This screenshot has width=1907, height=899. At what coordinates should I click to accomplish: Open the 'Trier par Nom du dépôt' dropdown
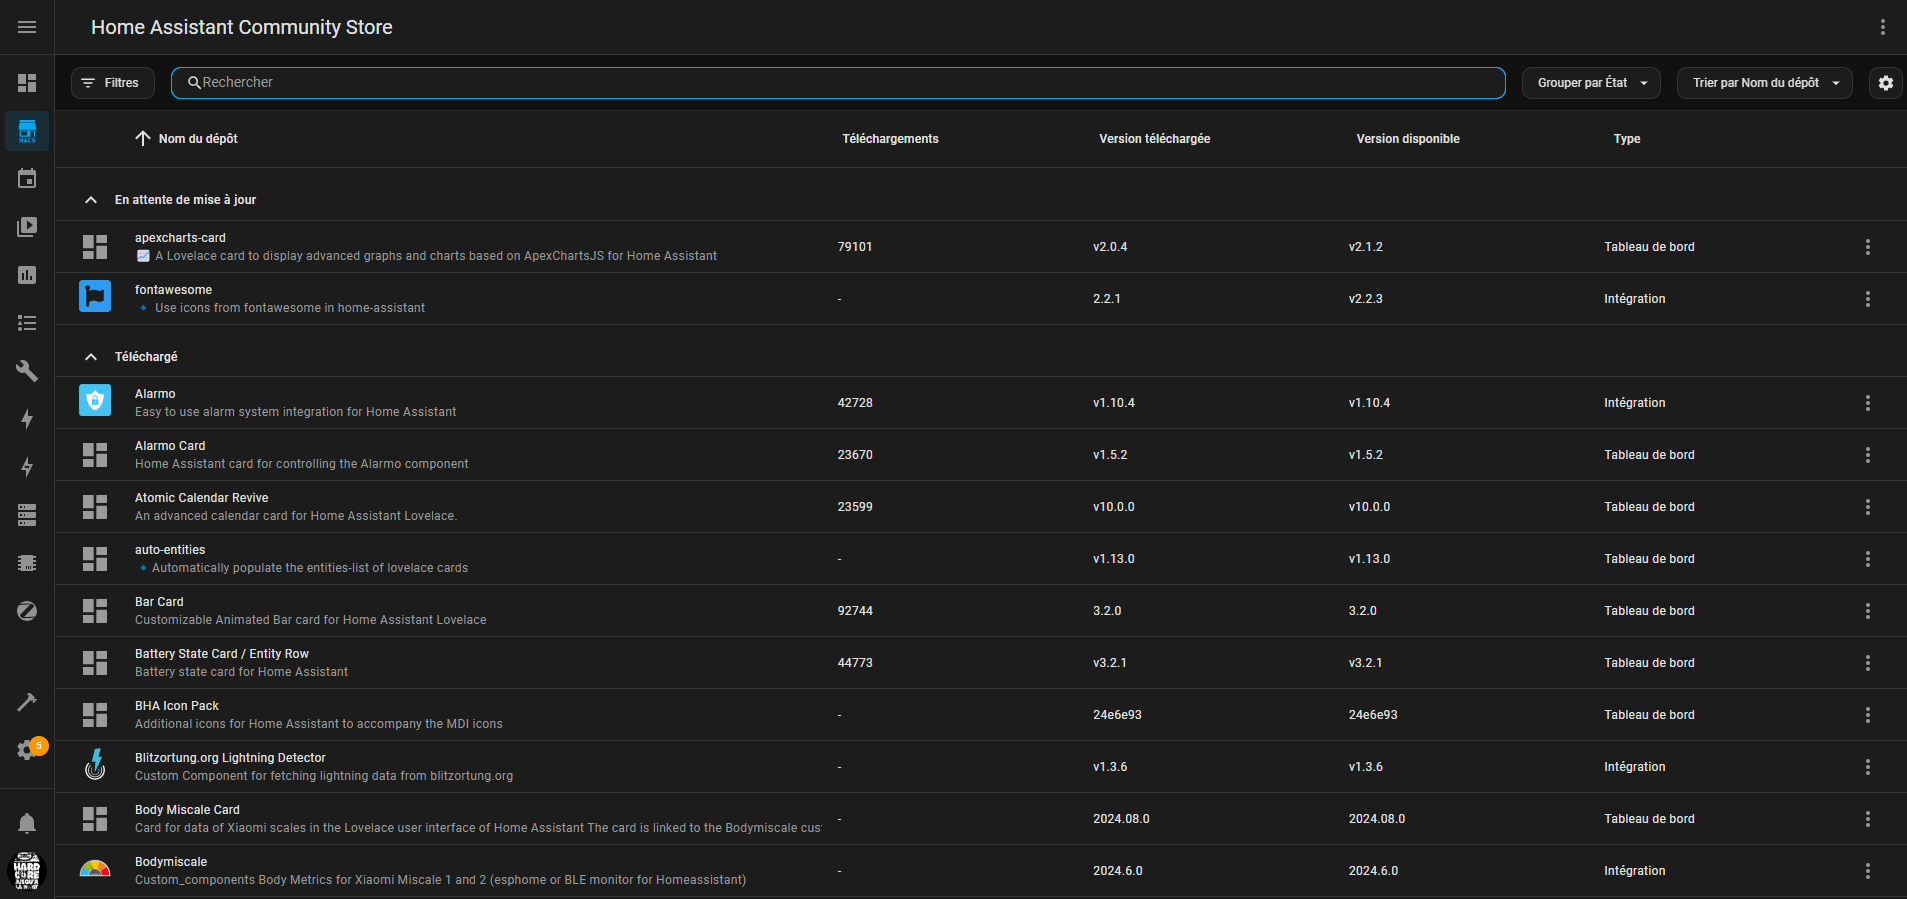click(1764, 83)
